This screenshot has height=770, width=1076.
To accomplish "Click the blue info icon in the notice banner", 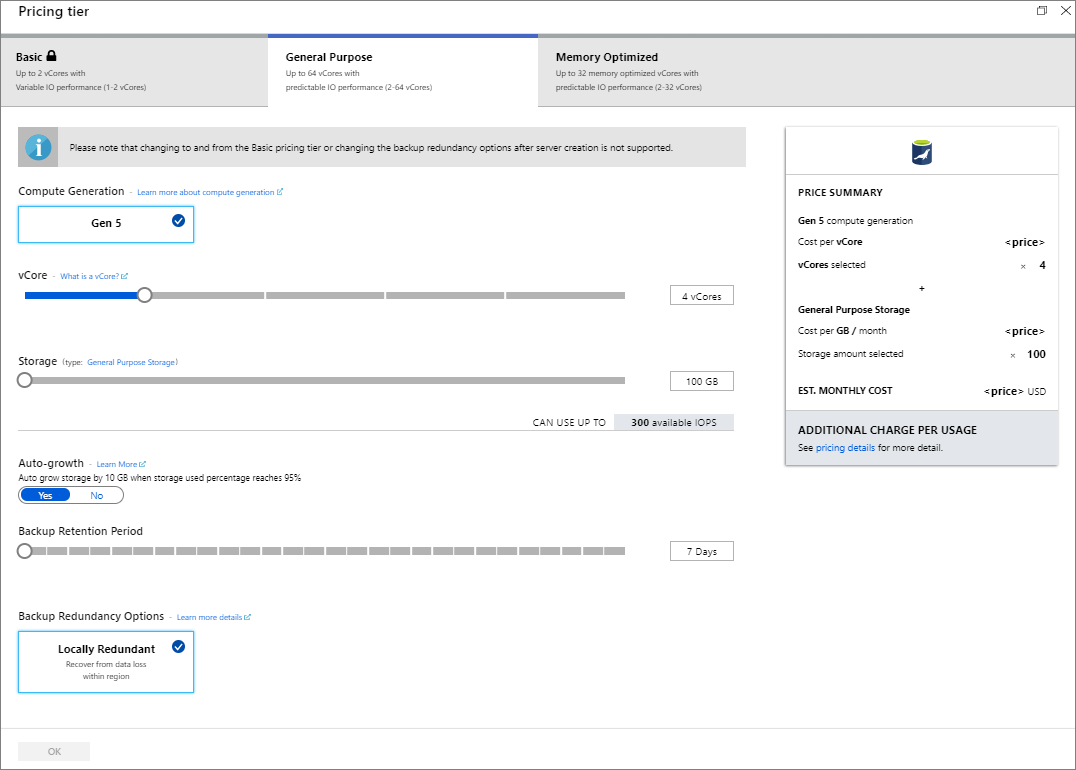I will [x=37, y=147].
